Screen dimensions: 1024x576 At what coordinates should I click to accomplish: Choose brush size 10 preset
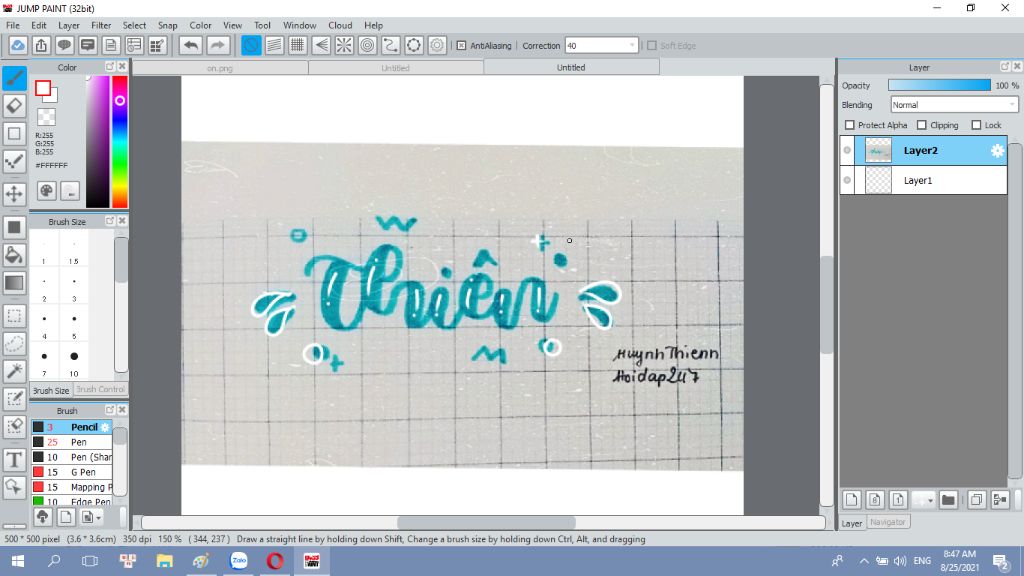[74, 361]
